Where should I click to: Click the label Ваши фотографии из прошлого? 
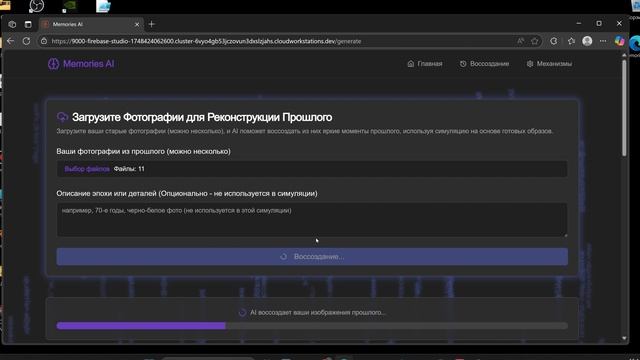143,151
